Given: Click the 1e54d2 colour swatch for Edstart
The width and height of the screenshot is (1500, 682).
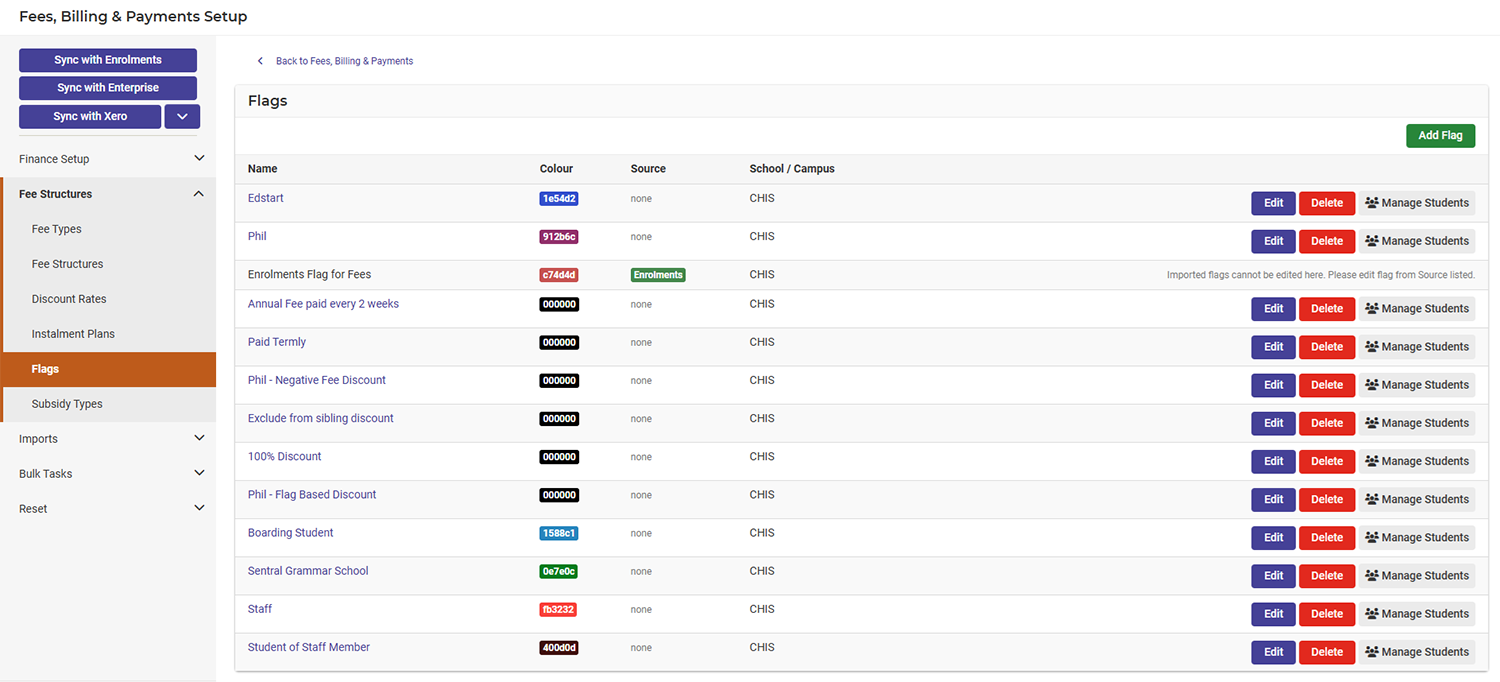Looking at the screenshot, I should click(x=559, y=199).
